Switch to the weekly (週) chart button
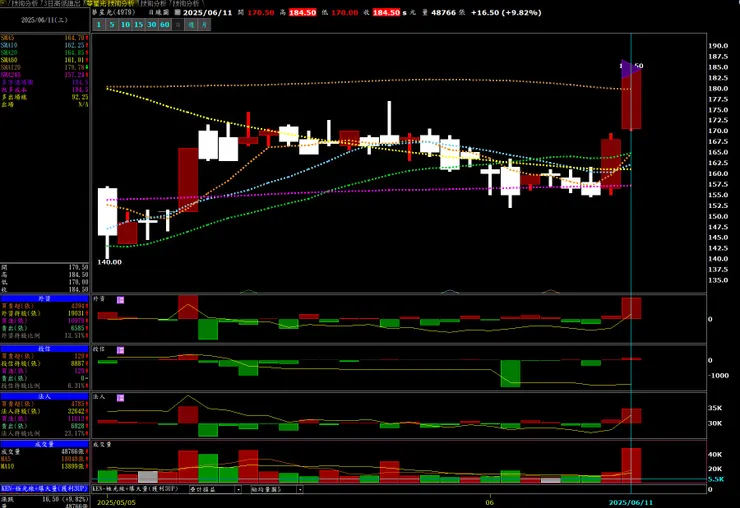The image size is (740, 508). click(191, 25)
